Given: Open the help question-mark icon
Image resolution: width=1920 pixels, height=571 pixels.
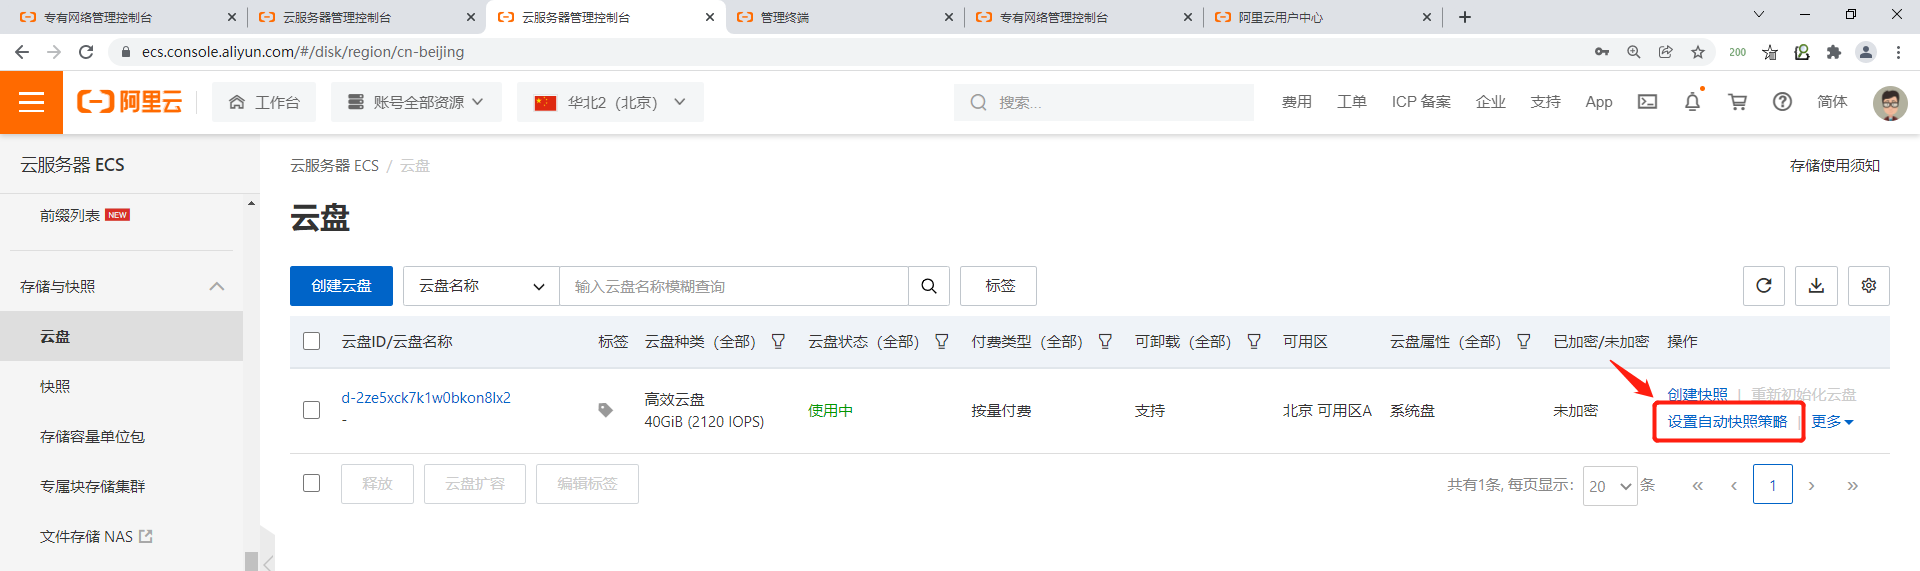Looking at the screenshot, I should coord(1782,102).
